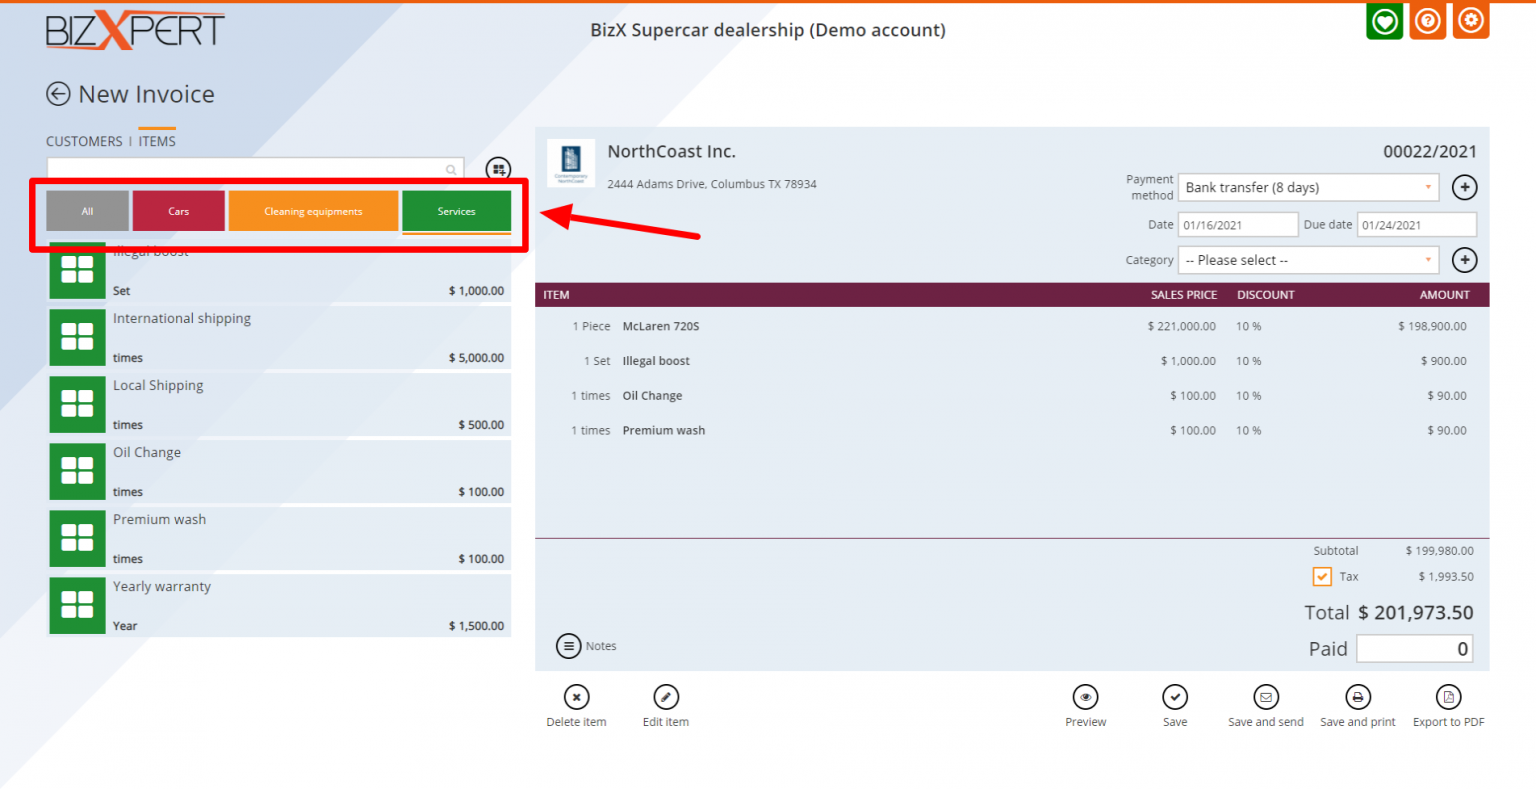Click the Save and send envelope icon
This screenshot has width=1536, height=789.
coord(1265,697)
